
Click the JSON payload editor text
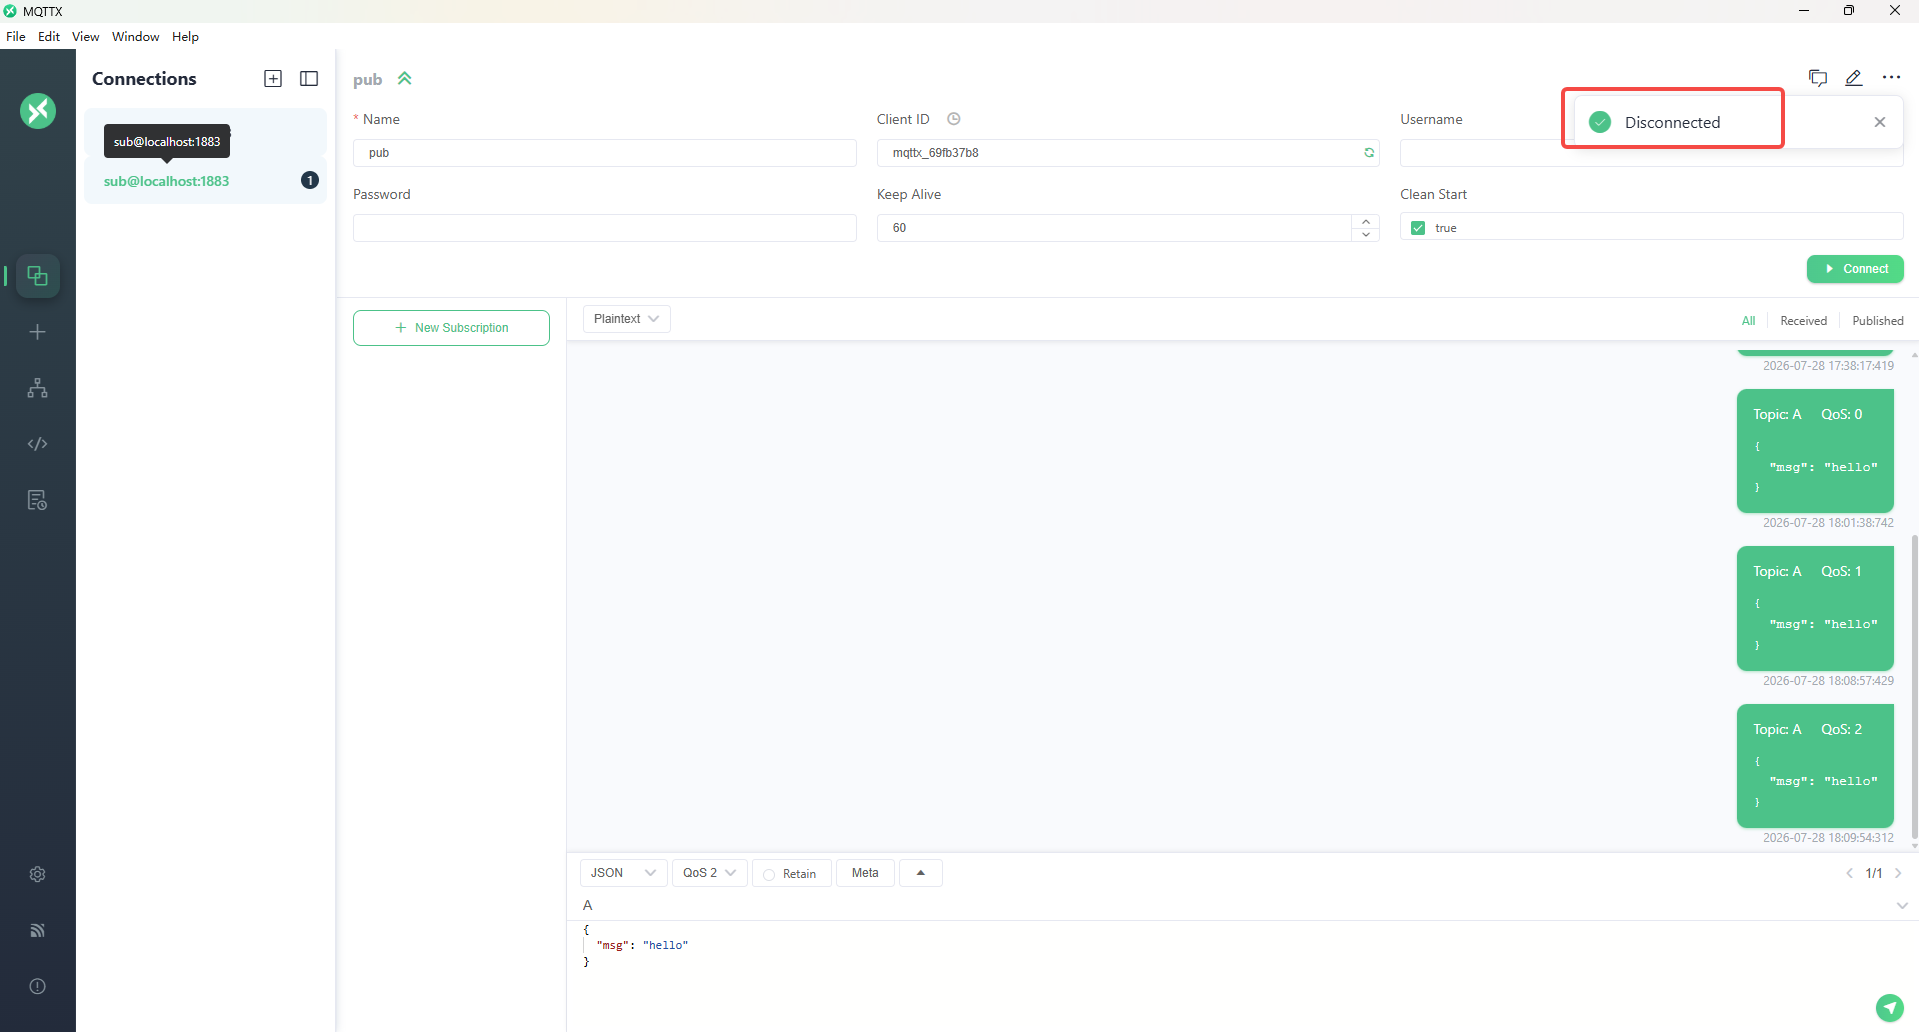pyautogui.click(x=636, y=945)
